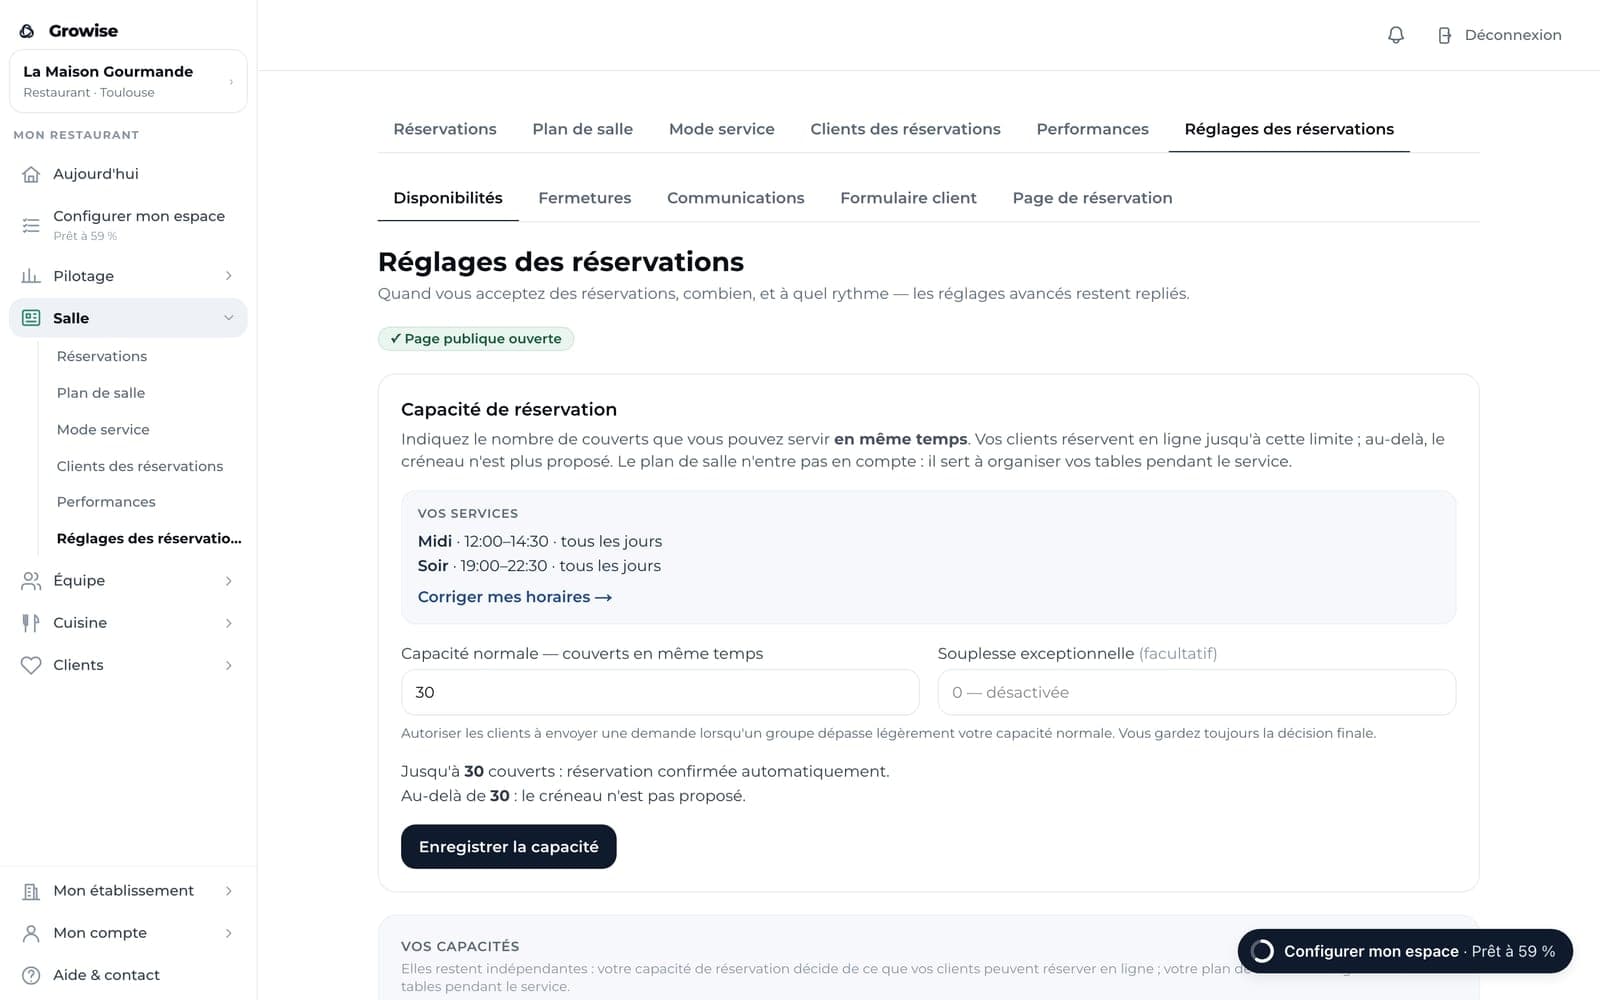
Task: Expand the Mon compte chevron
Action: [x=228, y=933]
